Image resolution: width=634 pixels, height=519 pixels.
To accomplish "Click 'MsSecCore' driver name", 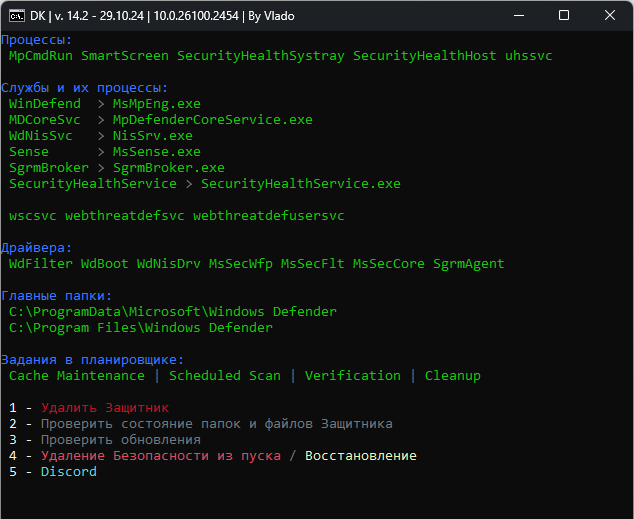I will point(389,264).
